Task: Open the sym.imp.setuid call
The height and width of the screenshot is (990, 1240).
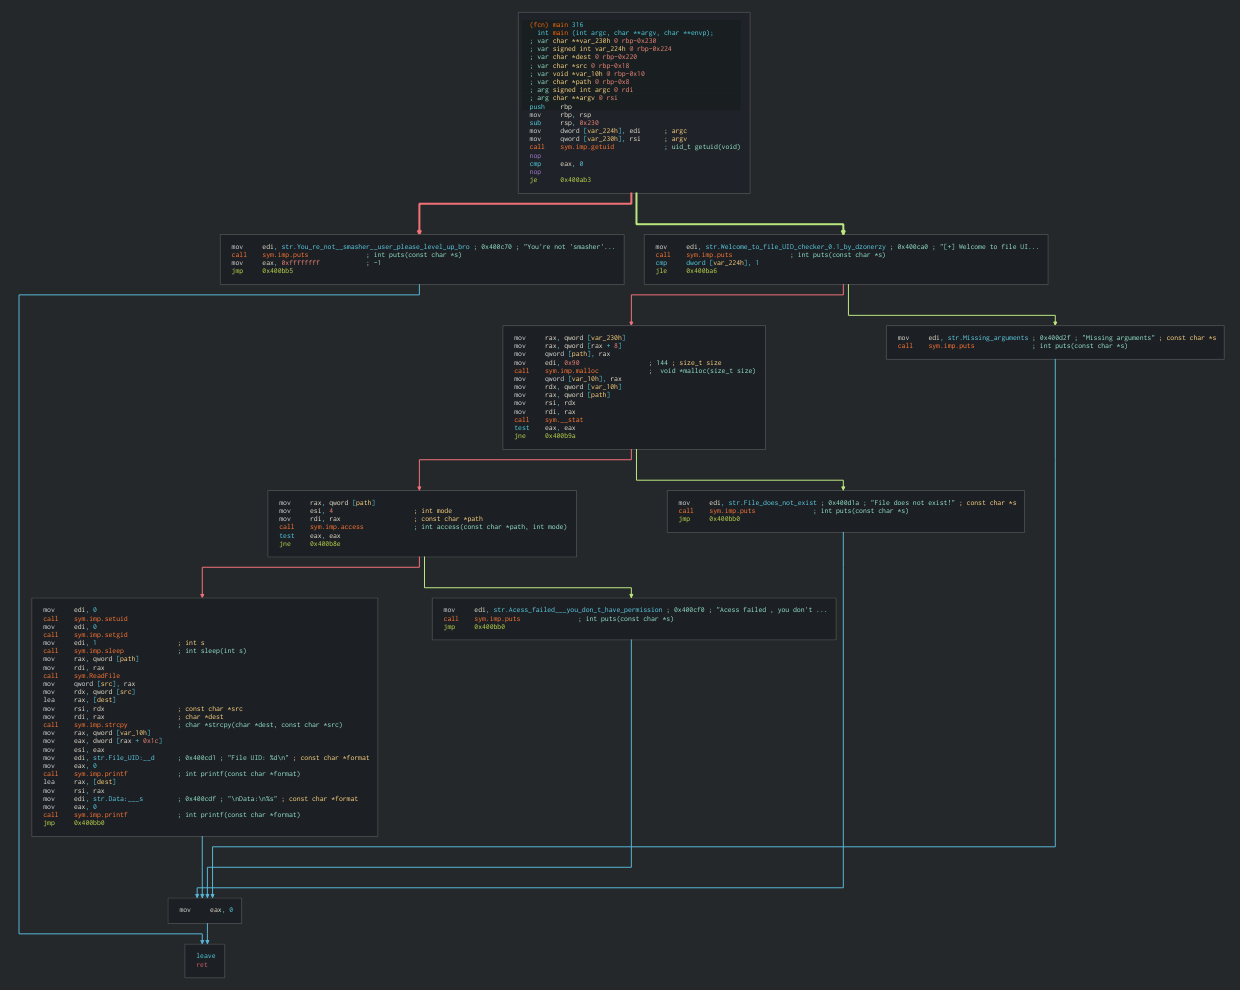Action: coord(100,619)
